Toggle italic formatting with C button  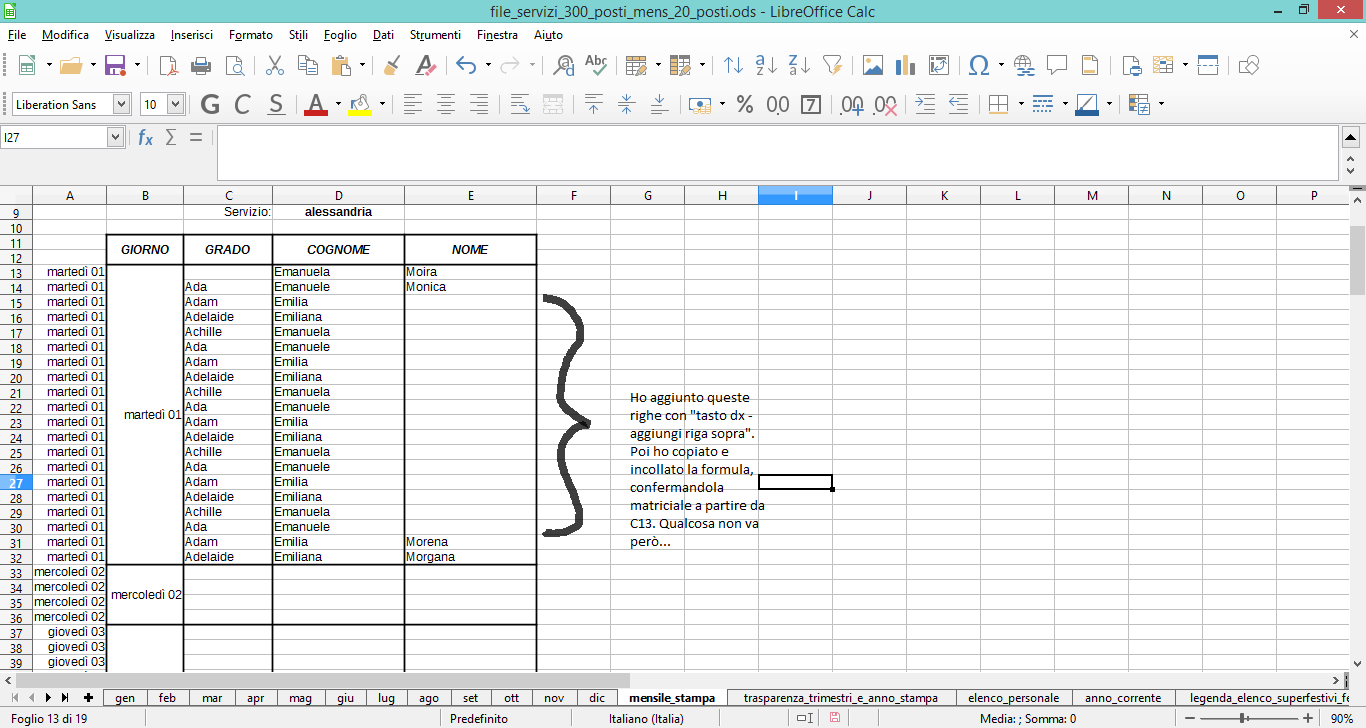pyautogui.click(x=242, y=105)
